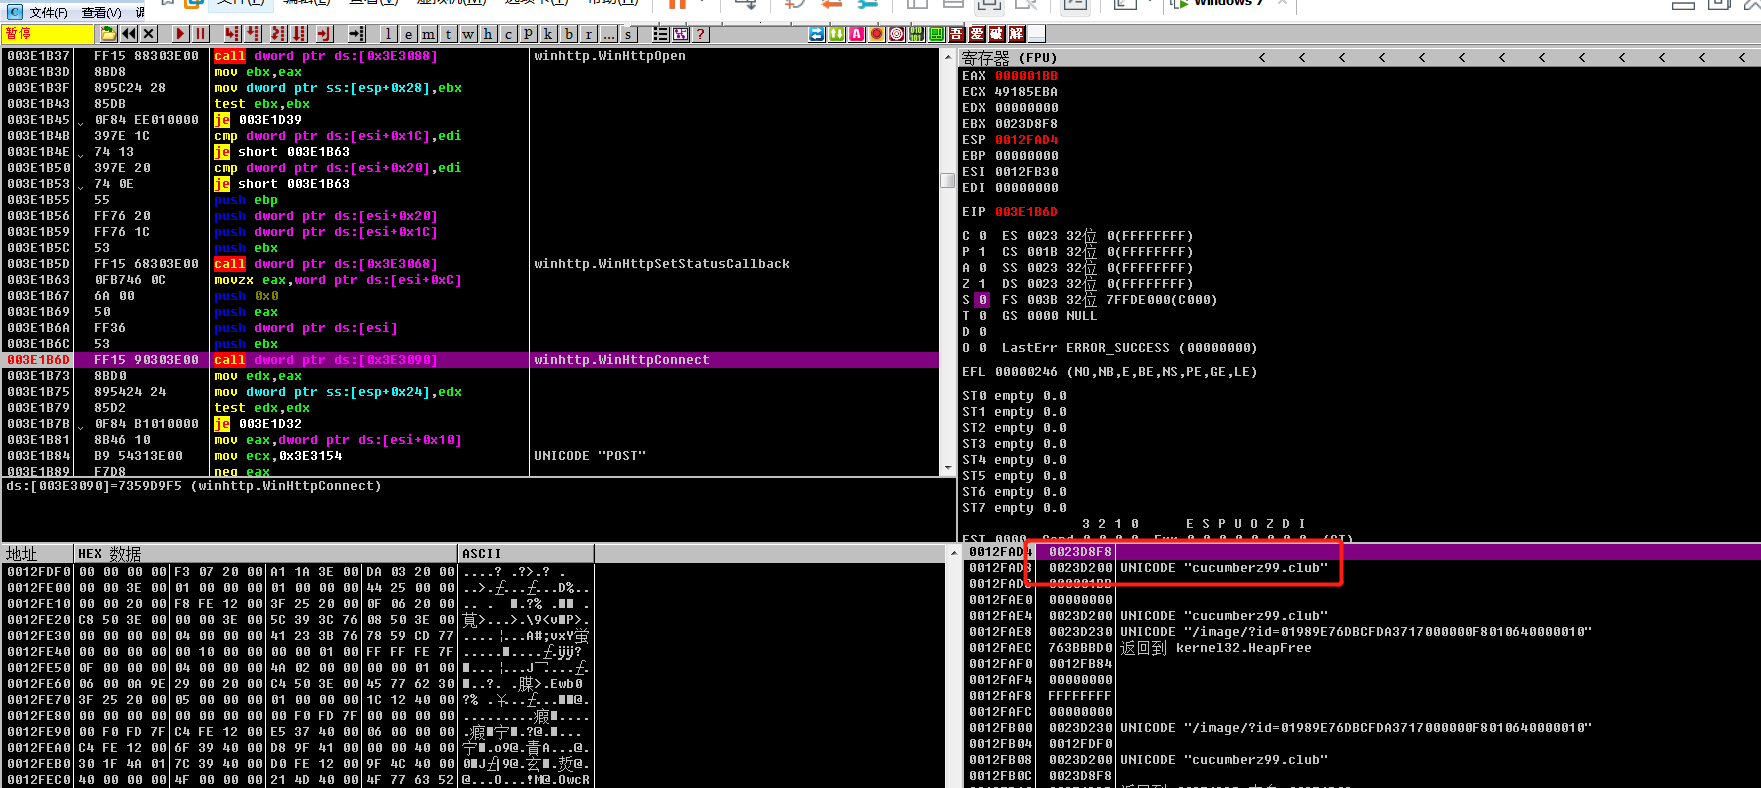
Task: Open the 查看(V) menu
Action: 101,12
